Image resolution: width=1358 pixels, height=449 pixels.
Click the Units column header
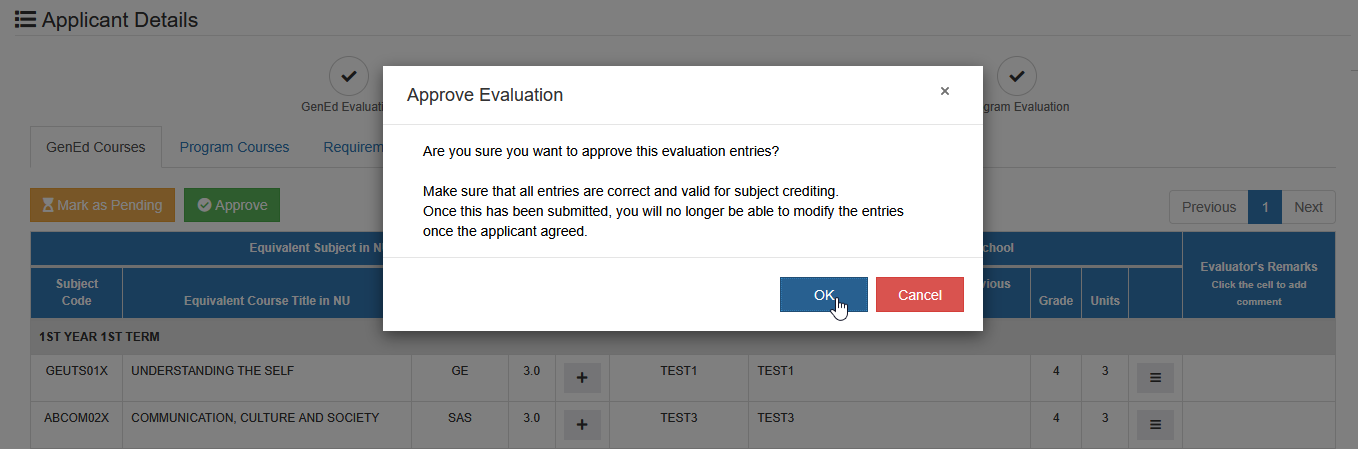point(1105,293)
